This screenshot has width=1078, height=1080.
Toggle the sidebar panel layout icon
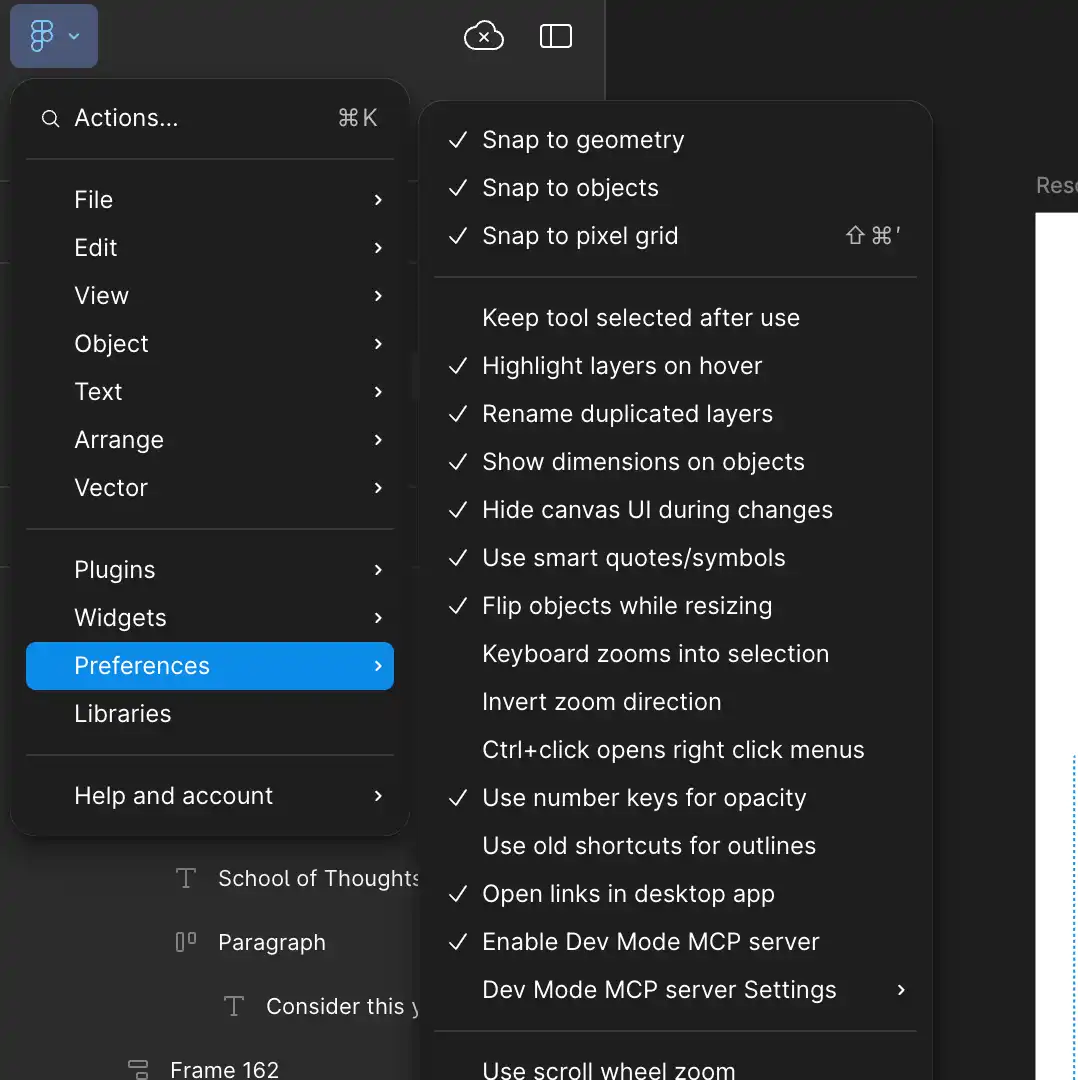[555, 36]
